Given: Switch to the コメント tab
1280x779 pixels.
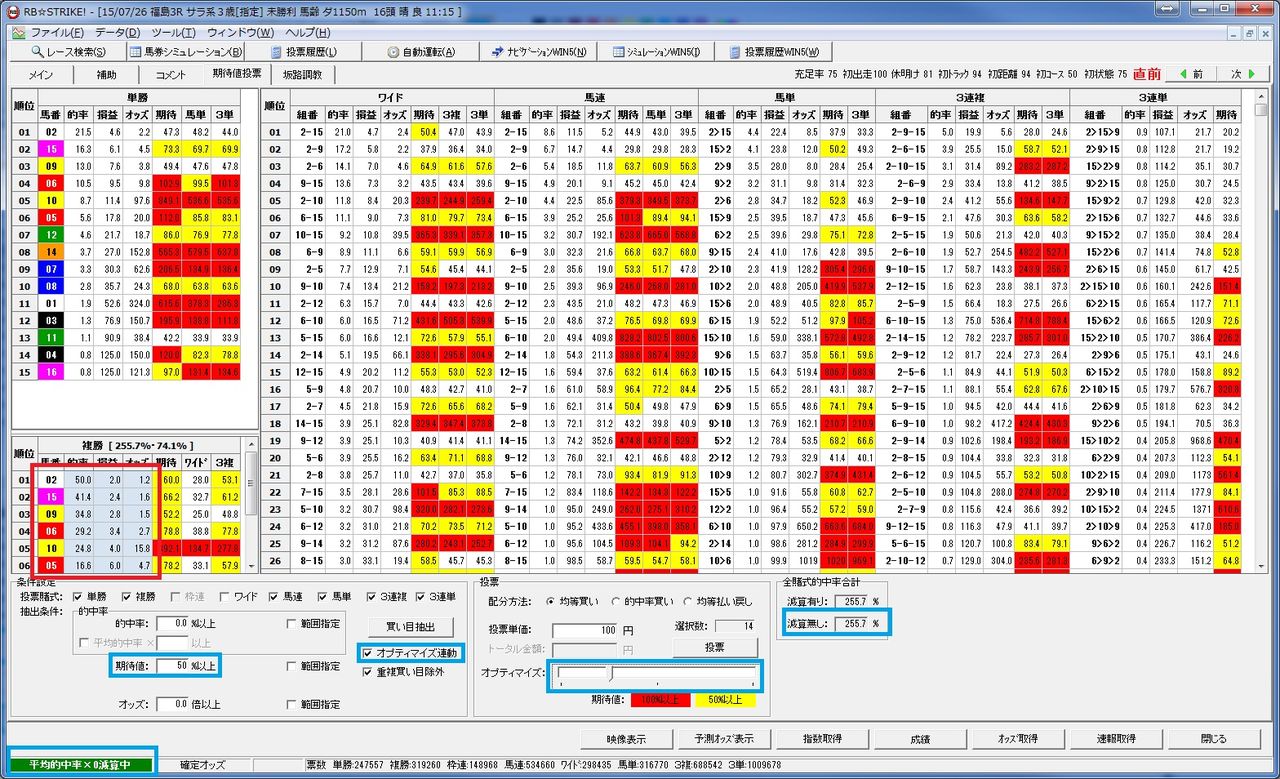Looking at the screenshot, I should coord(171,74).
